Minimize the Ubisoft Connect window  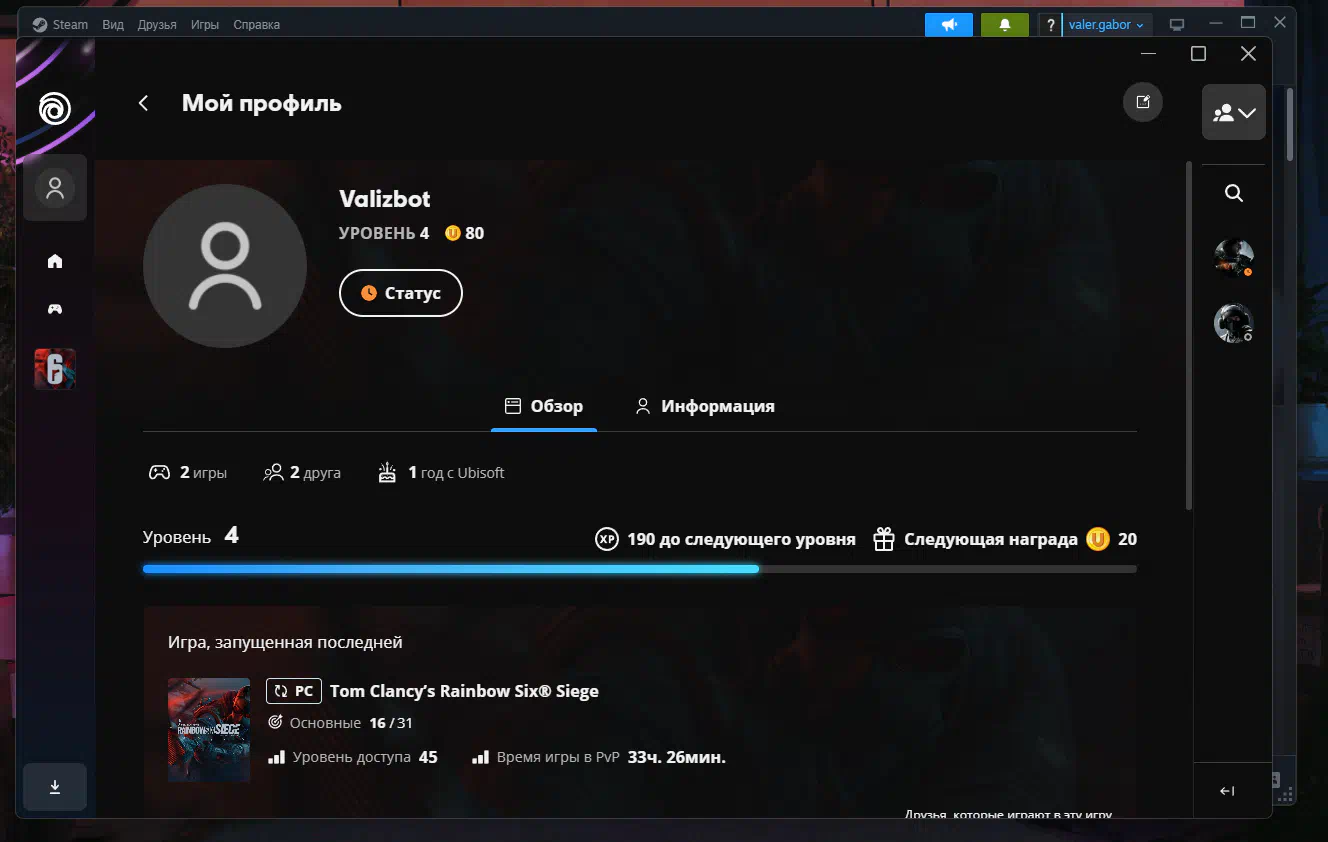point(1149,54)
